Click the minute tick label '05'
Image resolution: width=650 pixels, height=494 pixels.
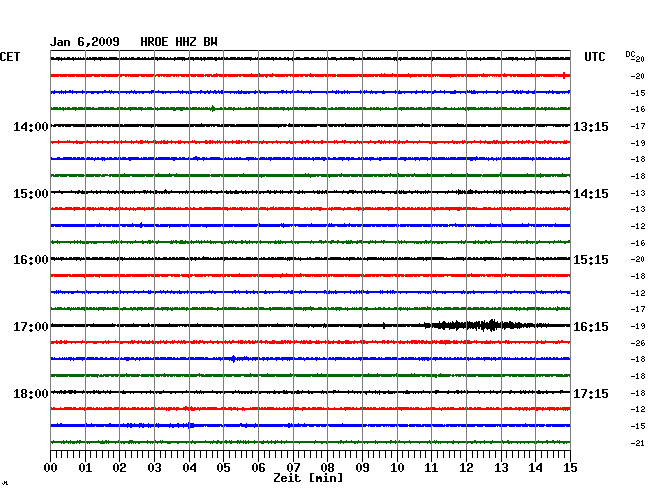tap(223, 467)
